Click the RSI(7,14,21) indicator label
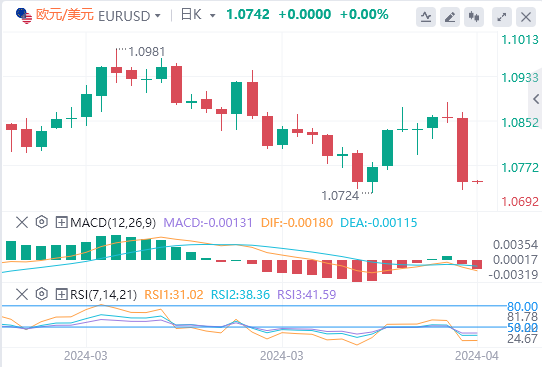 103,295
